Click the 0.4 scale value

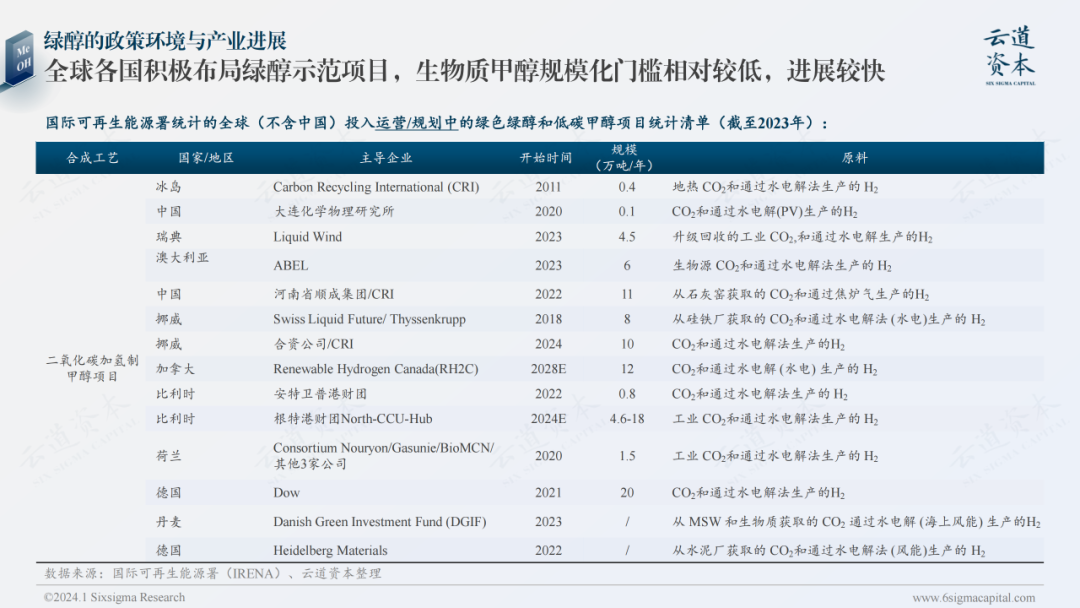[627, 187]
